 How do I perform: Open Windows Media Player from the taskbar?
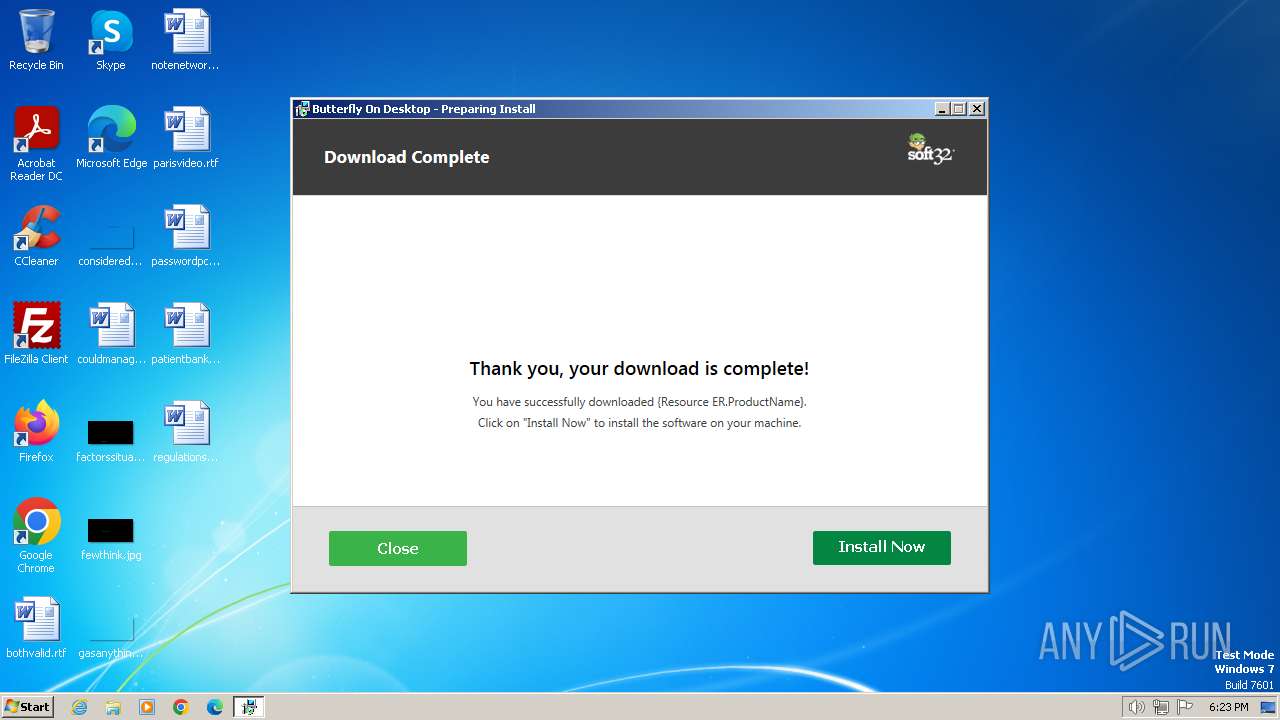coord(147,707)
